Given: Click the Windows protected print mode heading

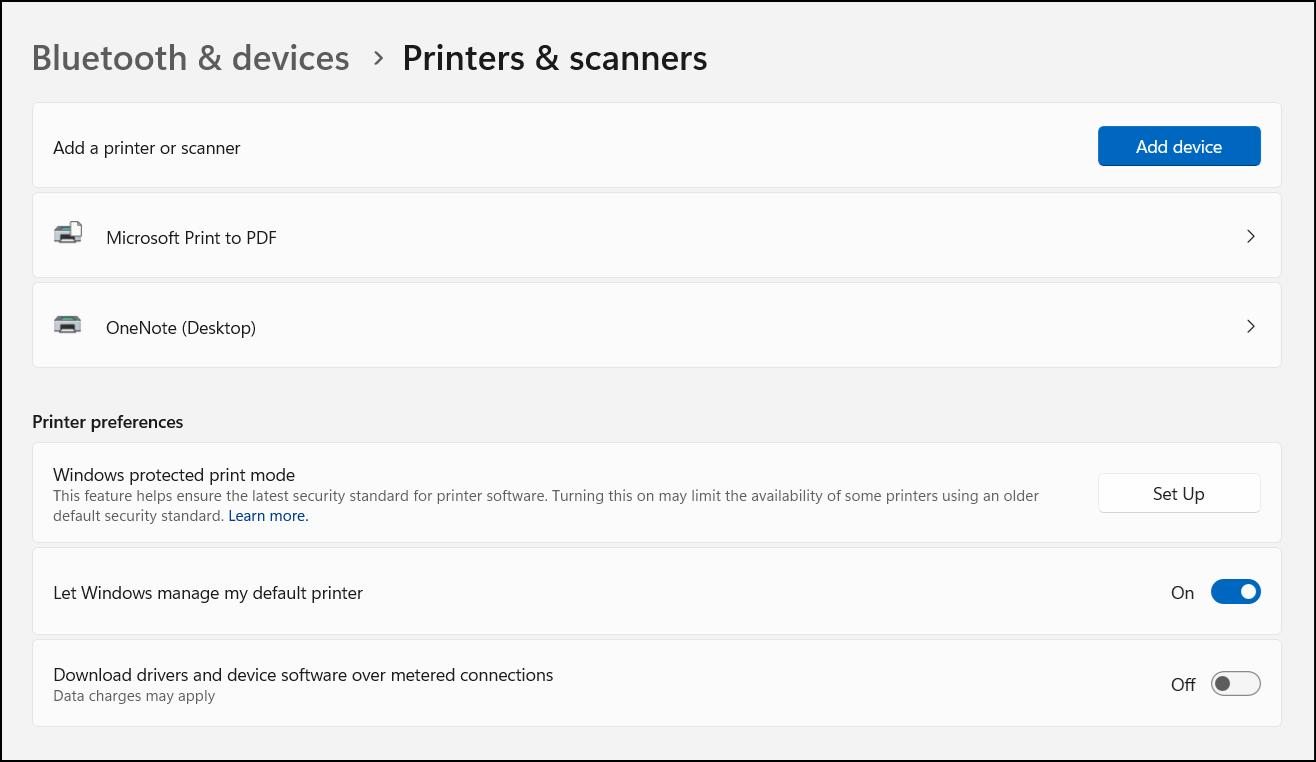Looking at the screenshot, I should coord(174,475).
